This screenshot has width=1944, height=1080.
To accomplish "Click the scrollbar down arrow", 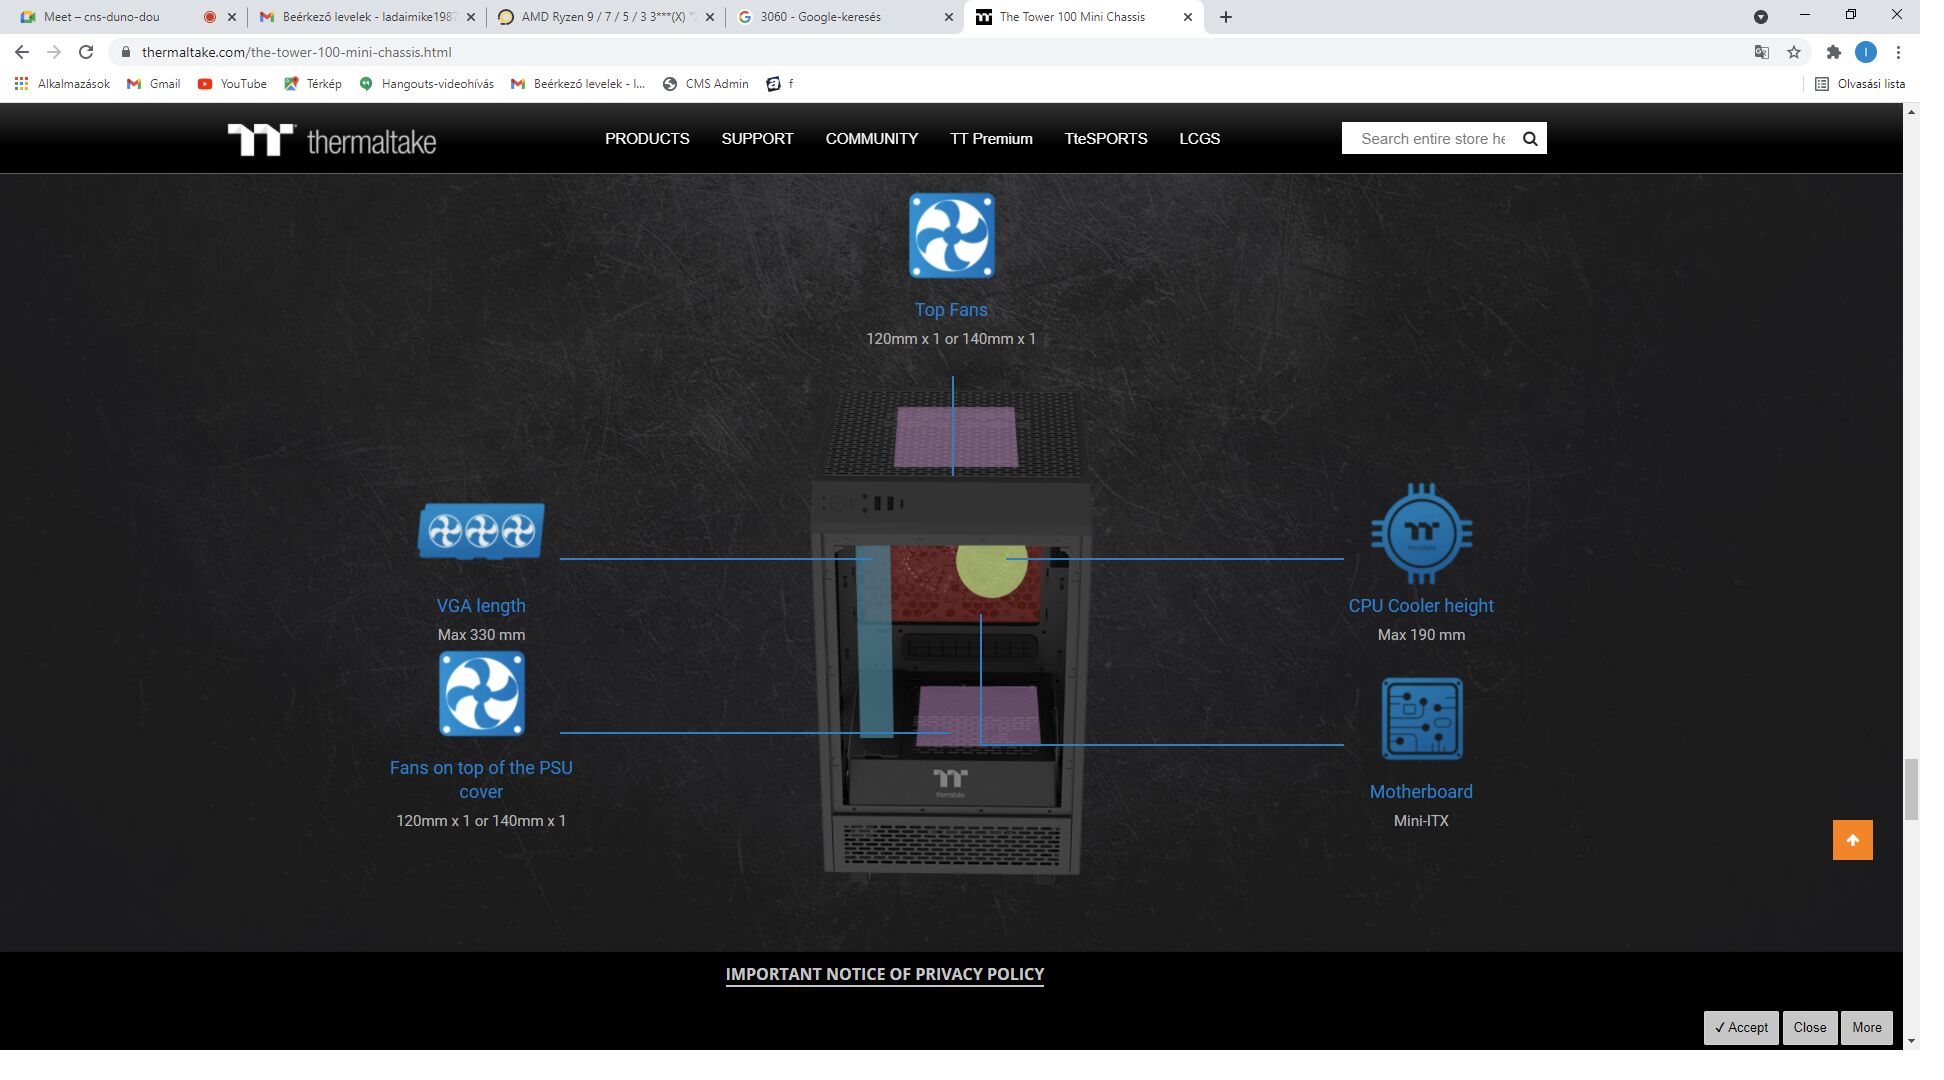I will tap(1911, 1041).
